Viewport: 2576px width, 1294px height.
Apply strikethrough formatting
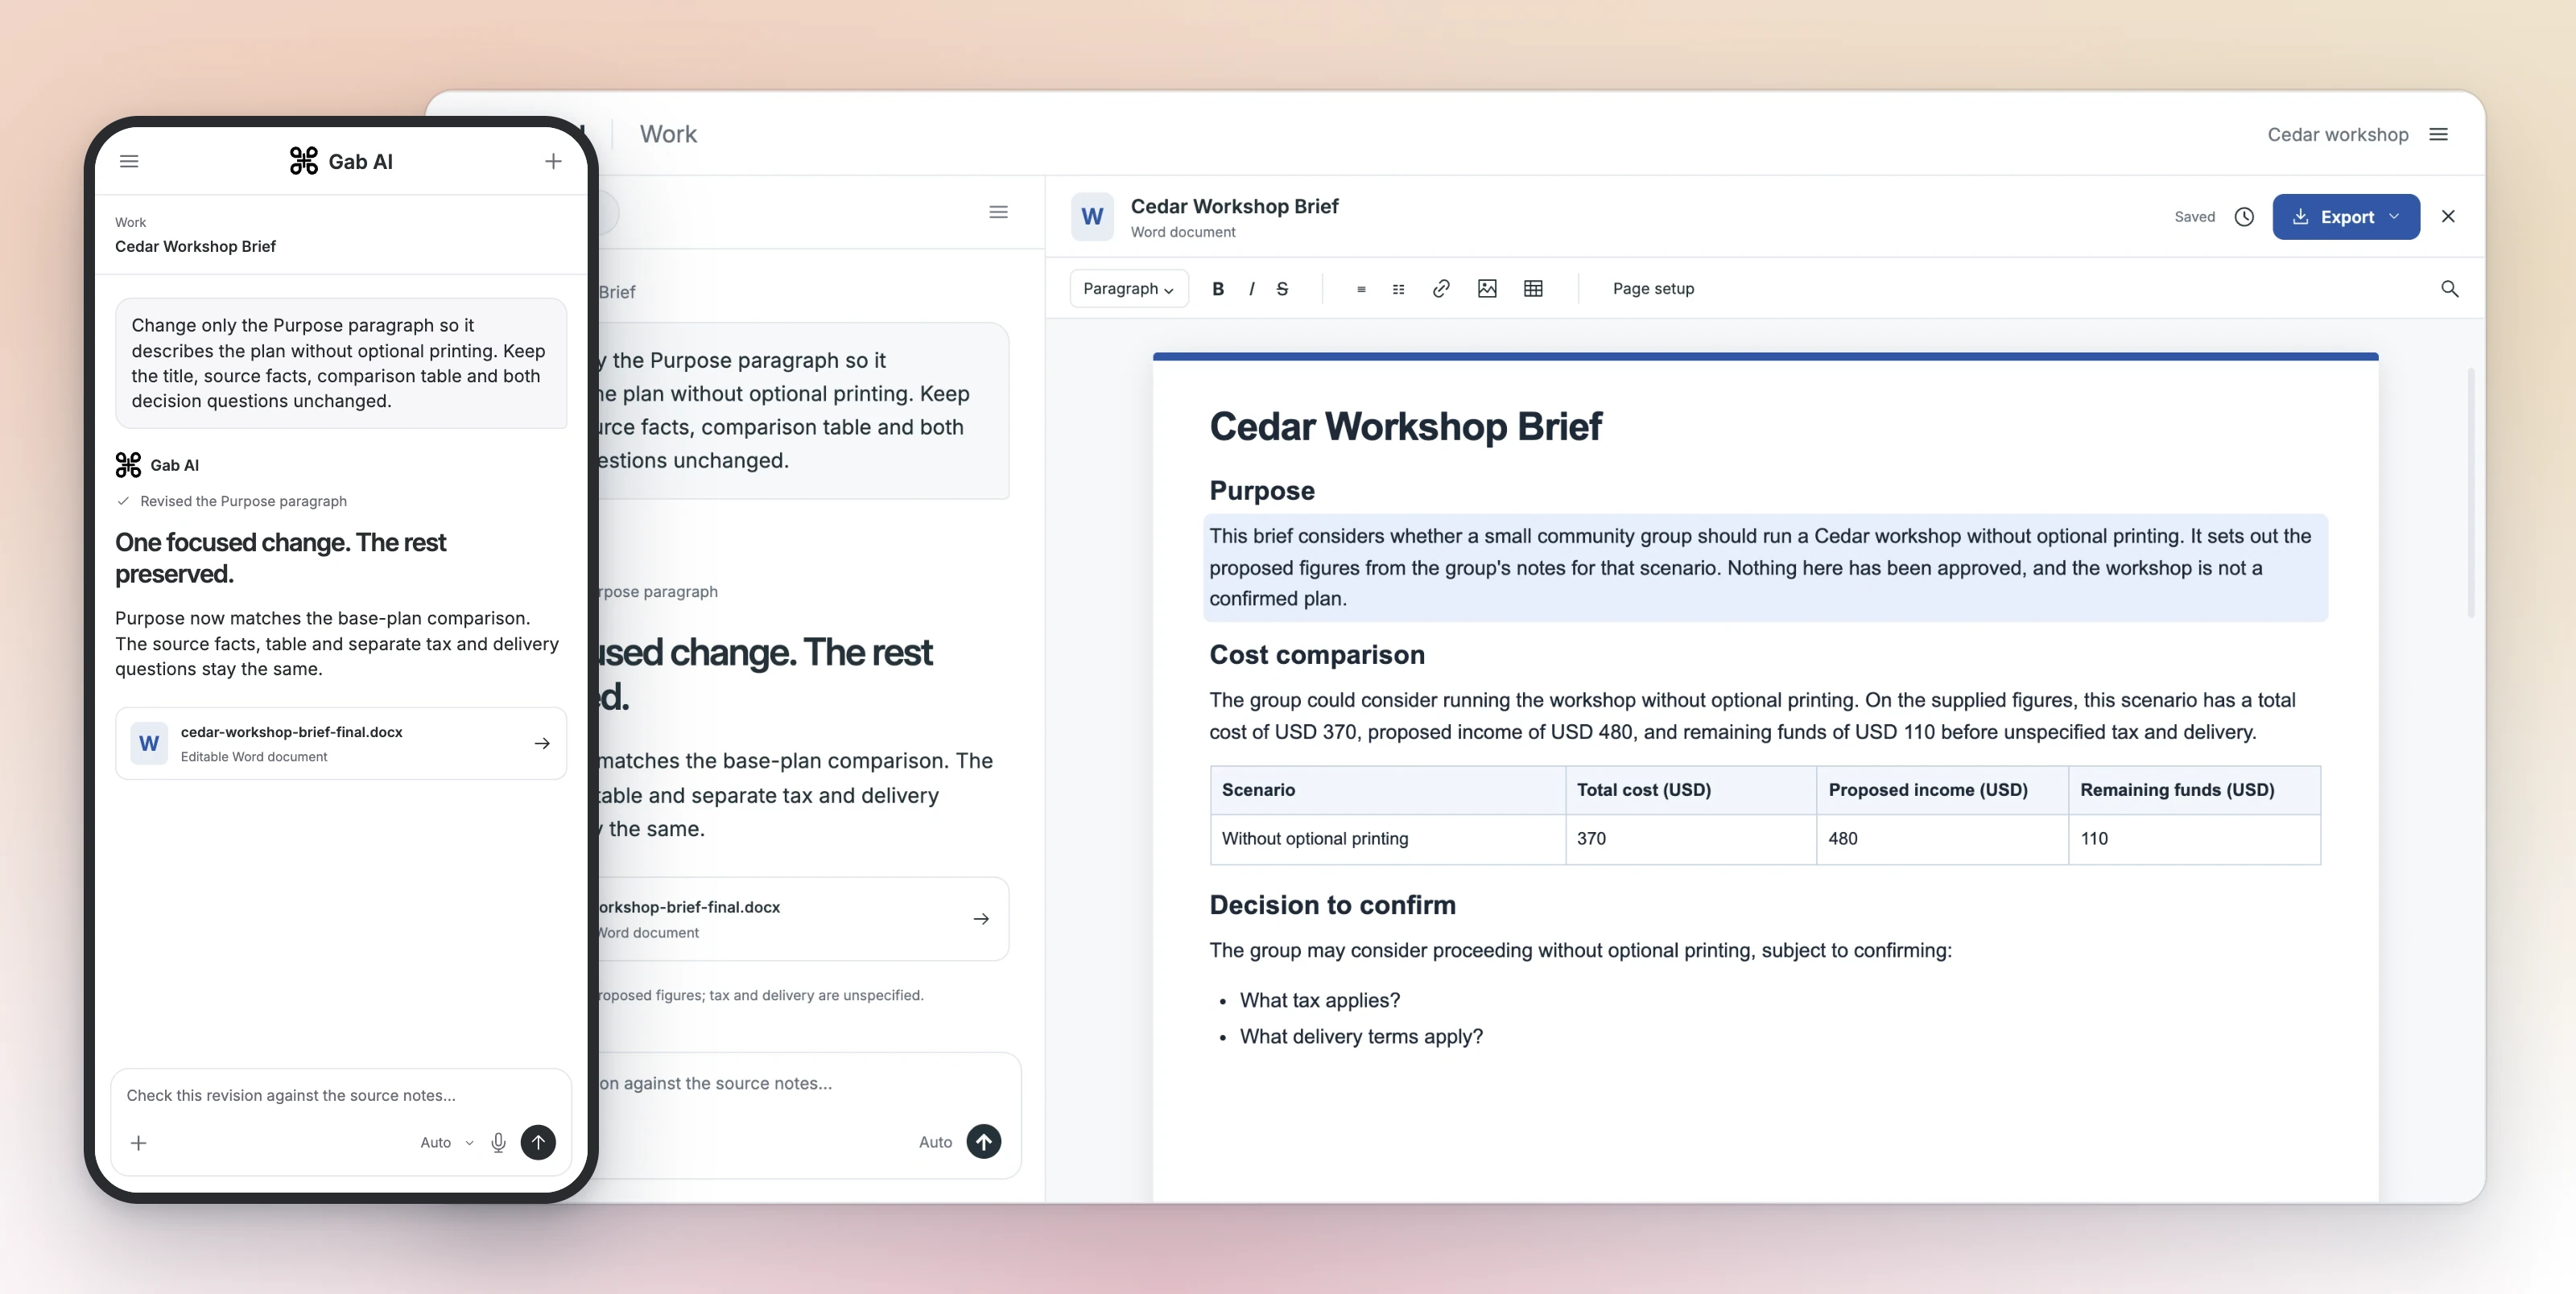pos(1282,289)
